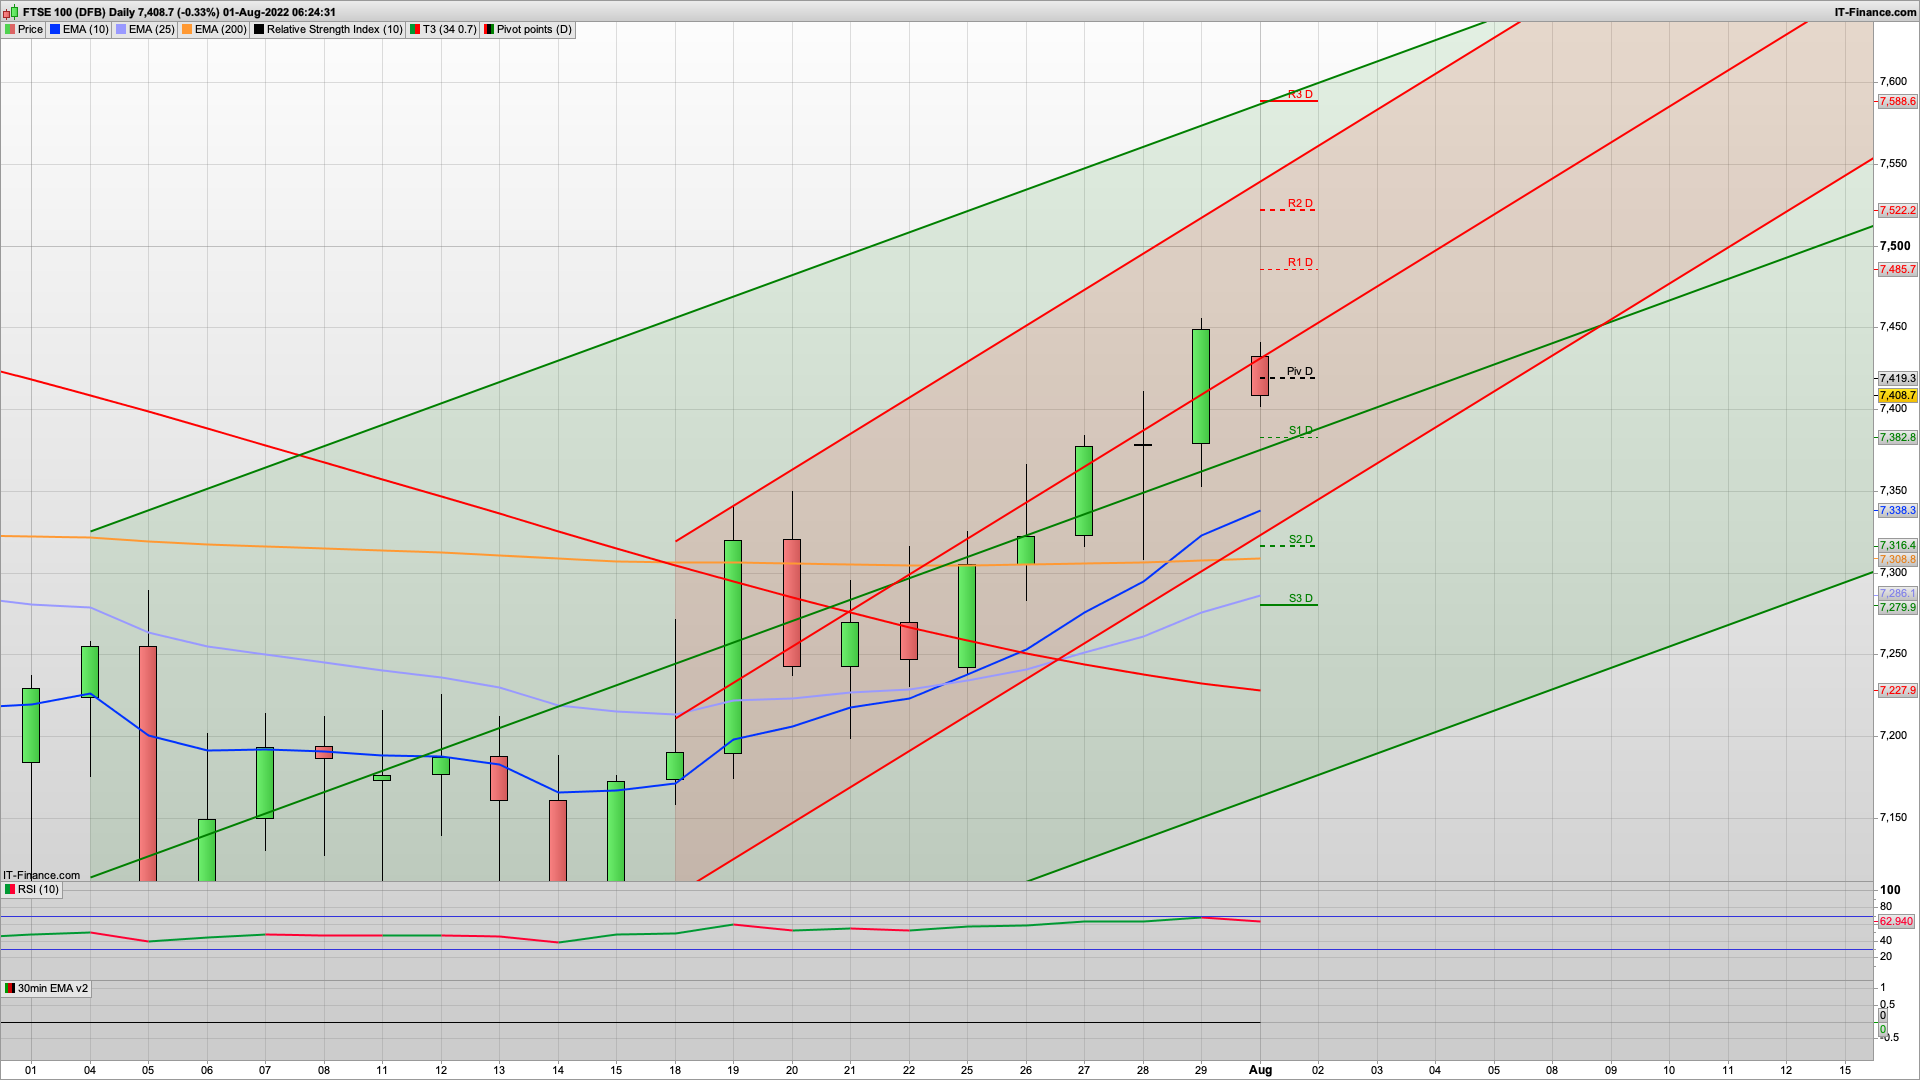Viewport: 1920px width, 1080px height.
Task: Click the 7,500 price scale label
Action: coord(1895,245)
